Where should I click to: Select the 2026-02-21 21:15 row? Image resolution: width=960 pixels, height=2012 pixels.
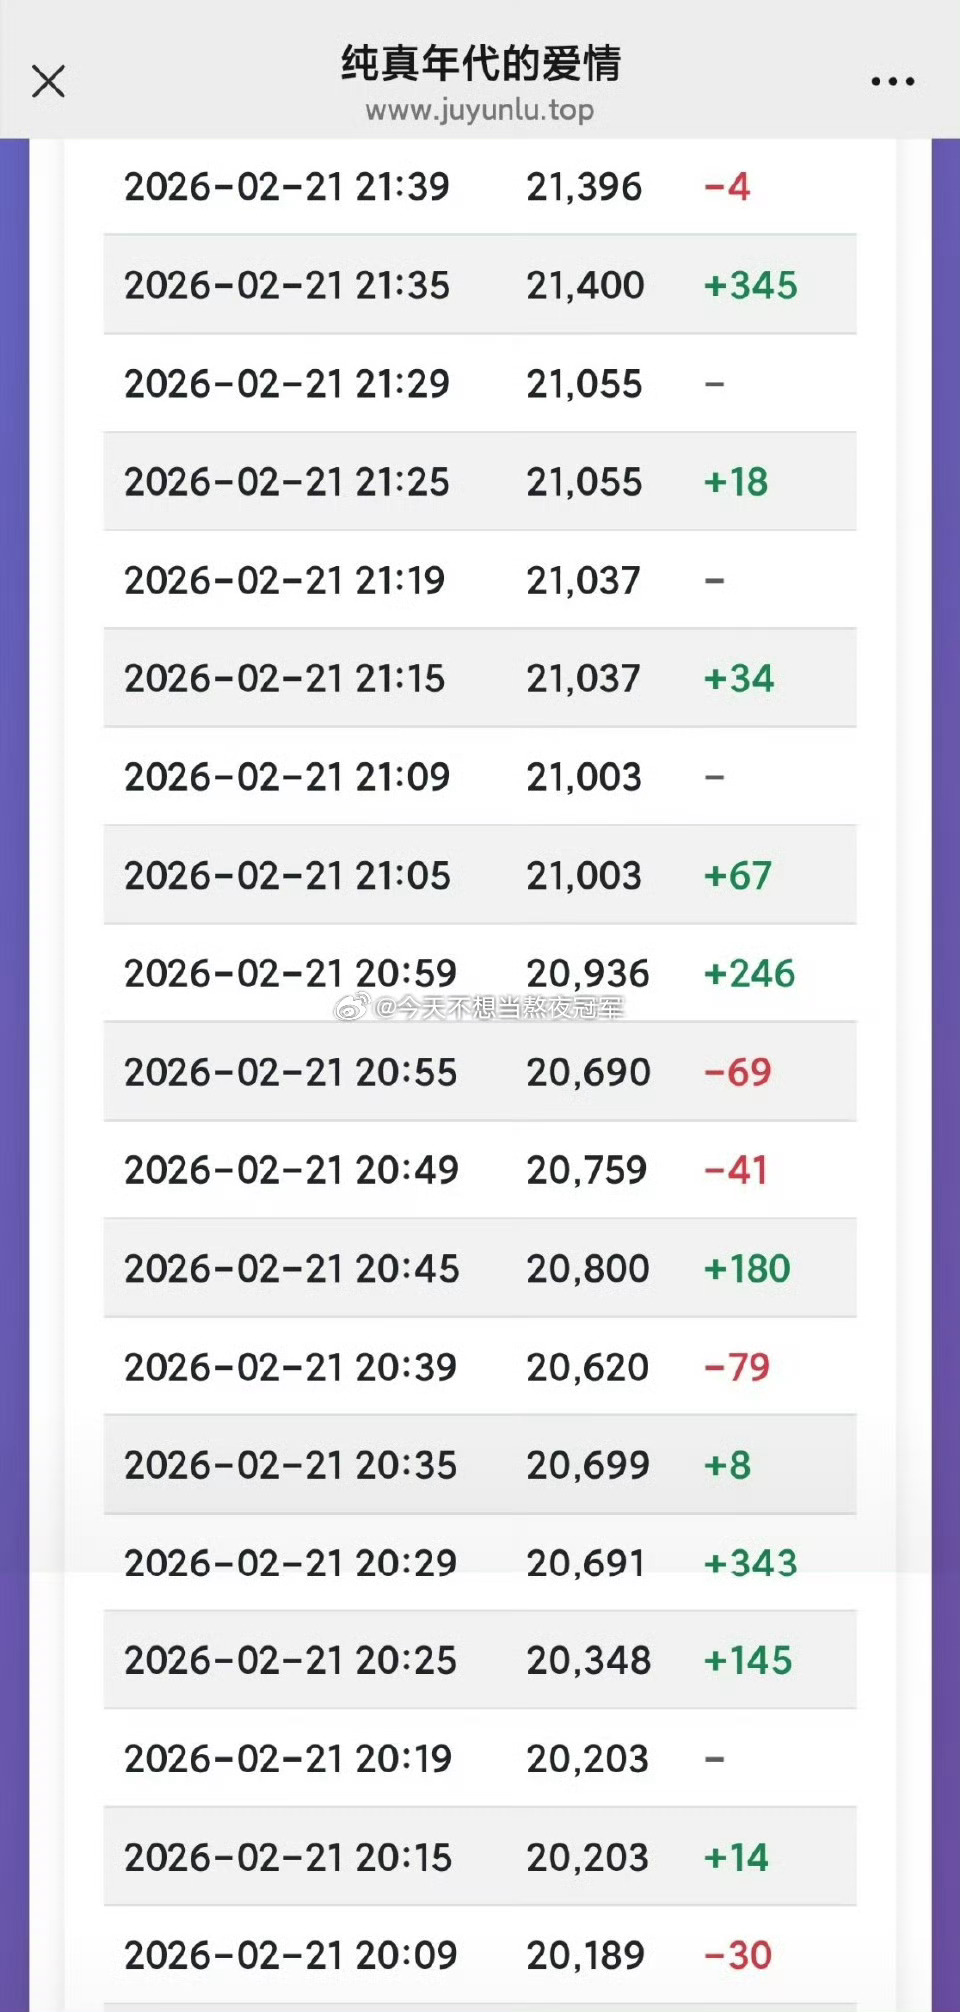[480, 678]
